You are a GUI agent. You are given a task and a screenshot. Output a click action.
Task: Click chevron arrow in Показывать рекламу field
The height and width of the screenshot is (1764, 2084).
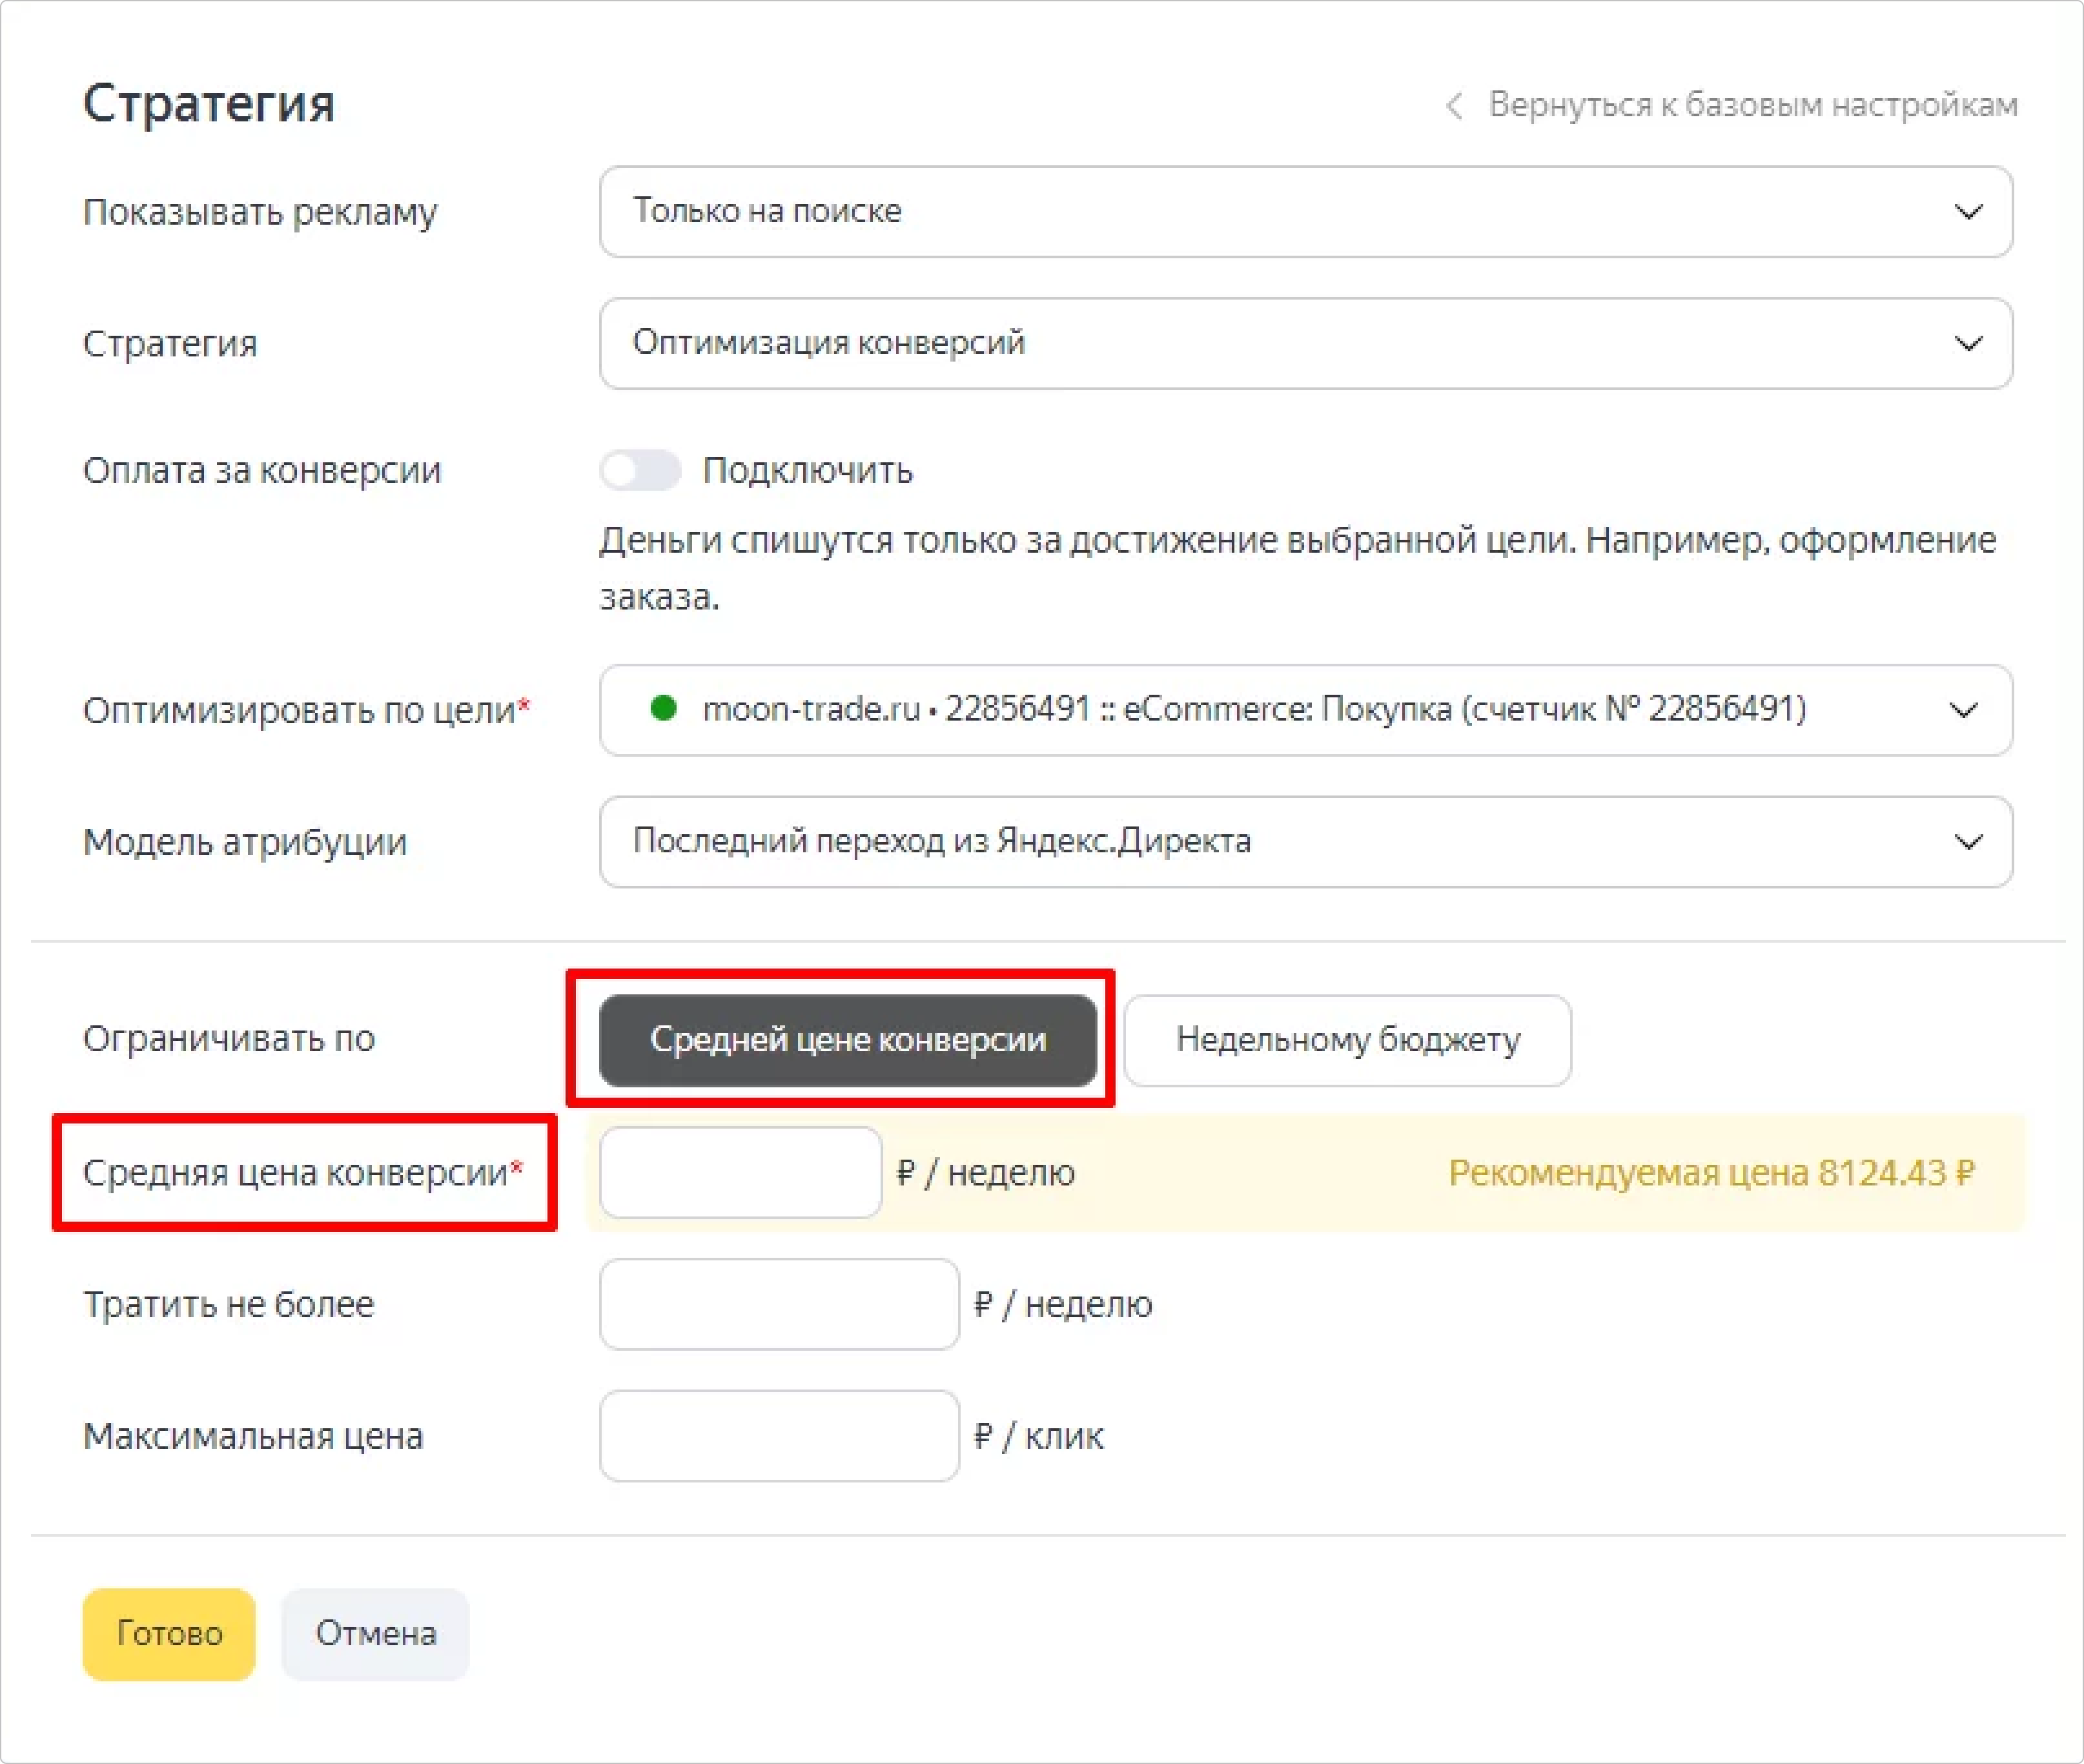point(1967,212)
